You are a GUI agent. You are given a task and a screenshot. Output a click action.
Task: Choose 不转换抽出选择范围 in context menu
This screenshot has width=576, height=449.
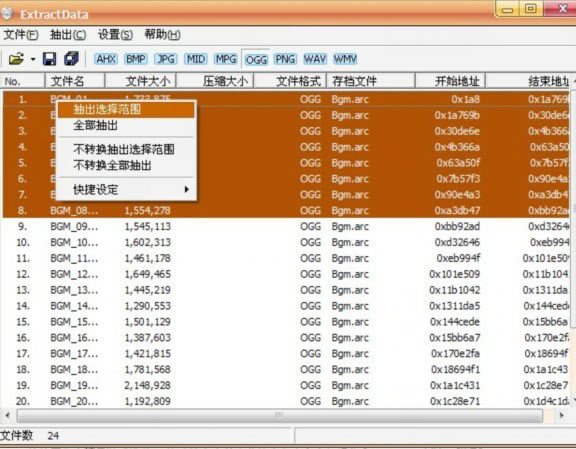[x=126, y=149]
